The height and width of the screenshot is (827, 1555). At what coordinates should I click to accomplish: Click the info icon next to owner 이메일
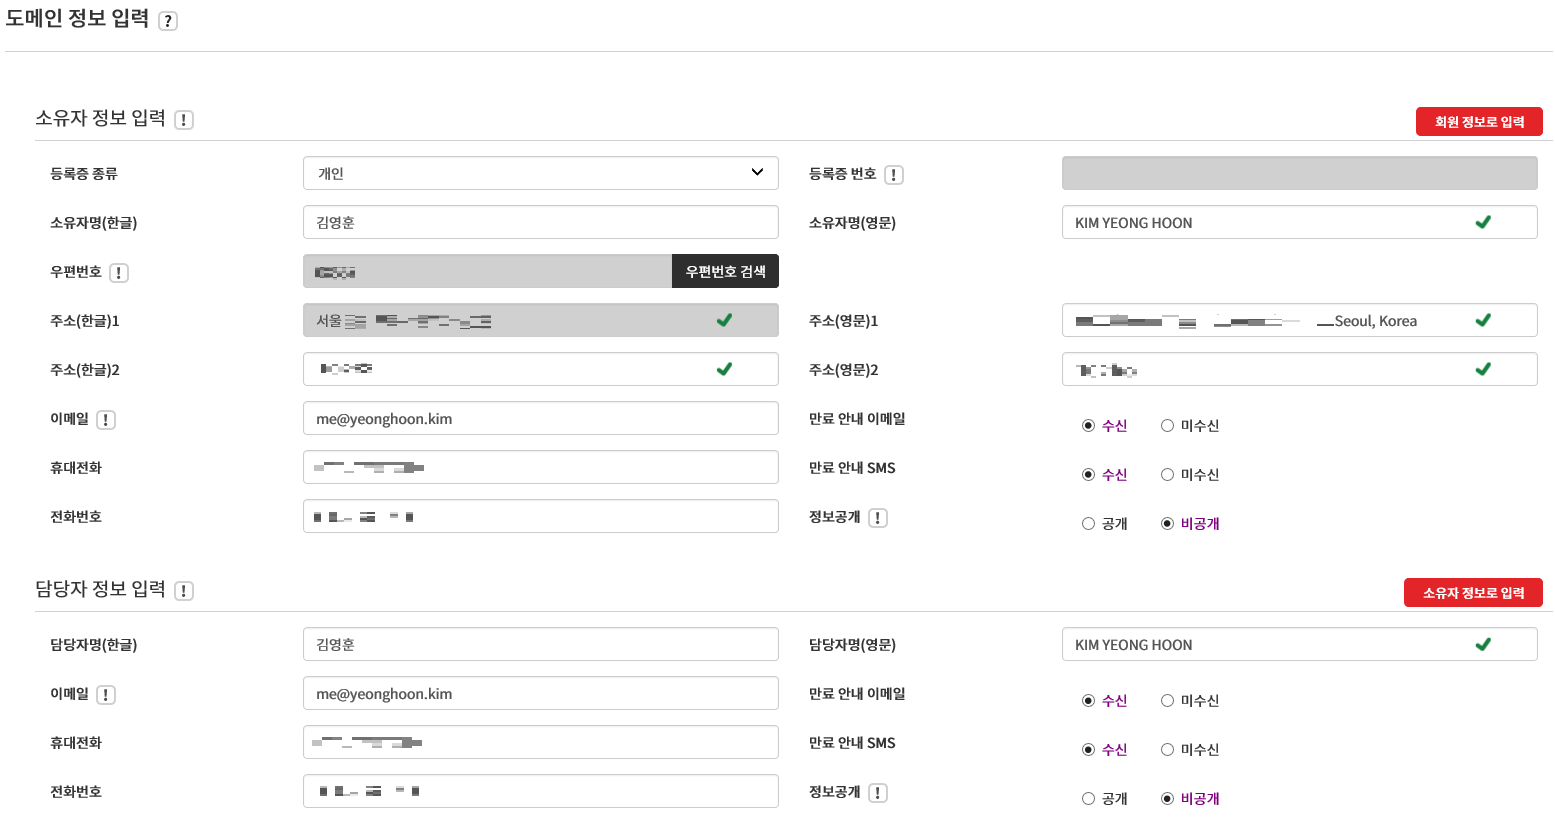click(x=106, y=420)
